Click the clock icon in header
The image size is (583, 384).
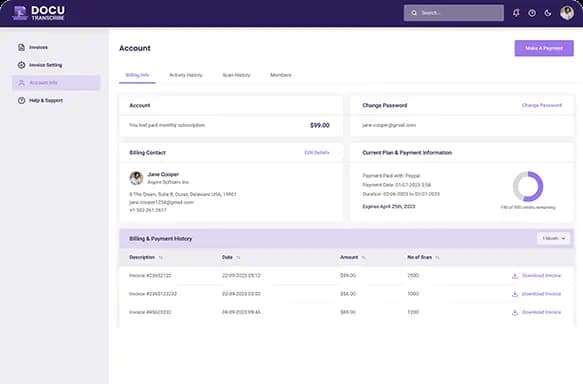[x=532, y=13]
